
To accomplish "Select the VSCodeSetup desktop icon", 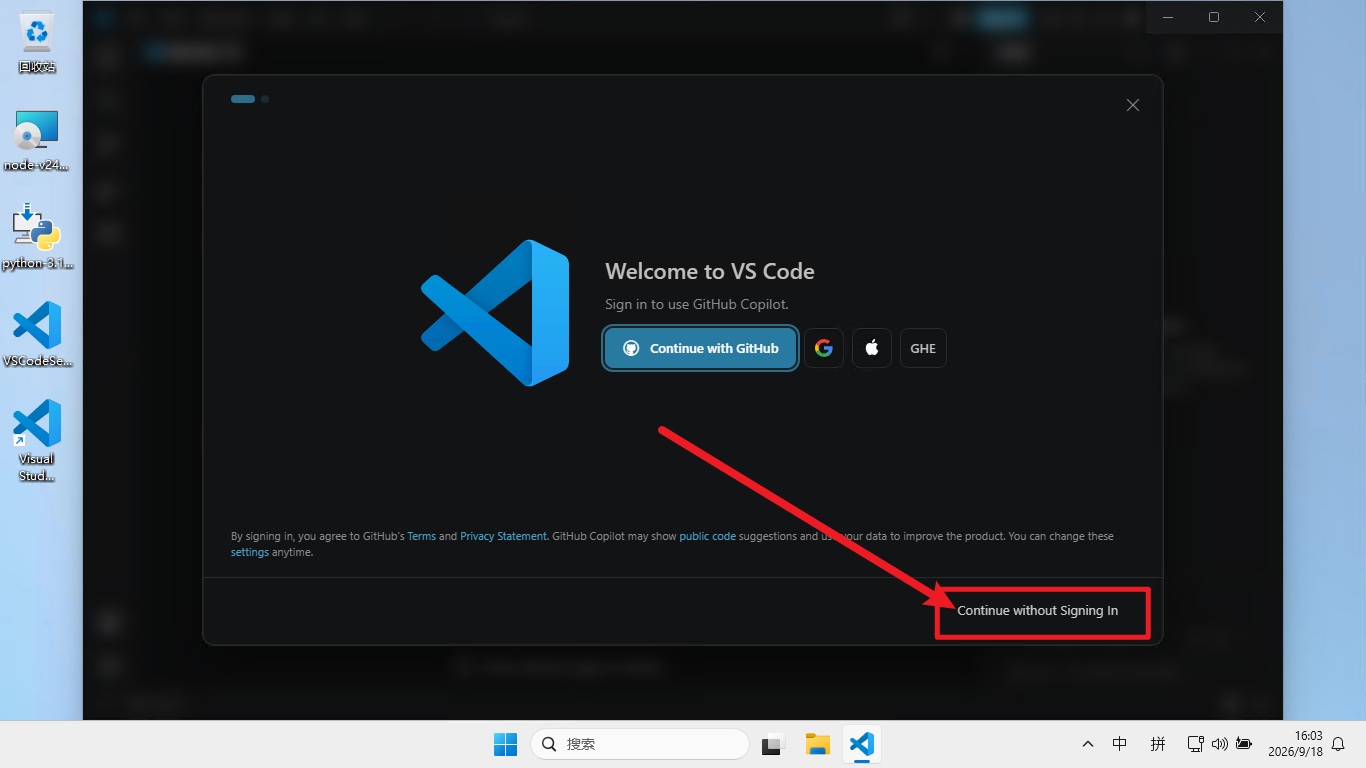I will tap(37, 335).
